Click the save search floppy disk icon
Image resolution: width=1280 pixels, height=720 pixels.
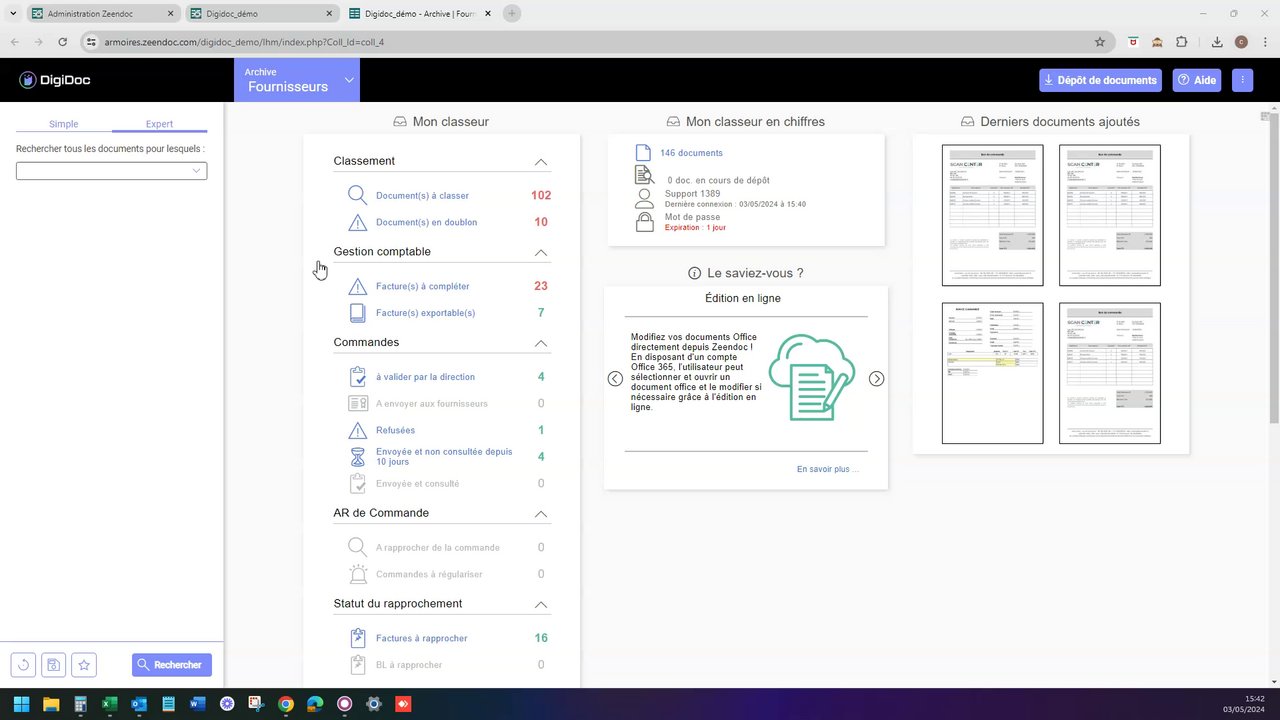tap(54, 665)
